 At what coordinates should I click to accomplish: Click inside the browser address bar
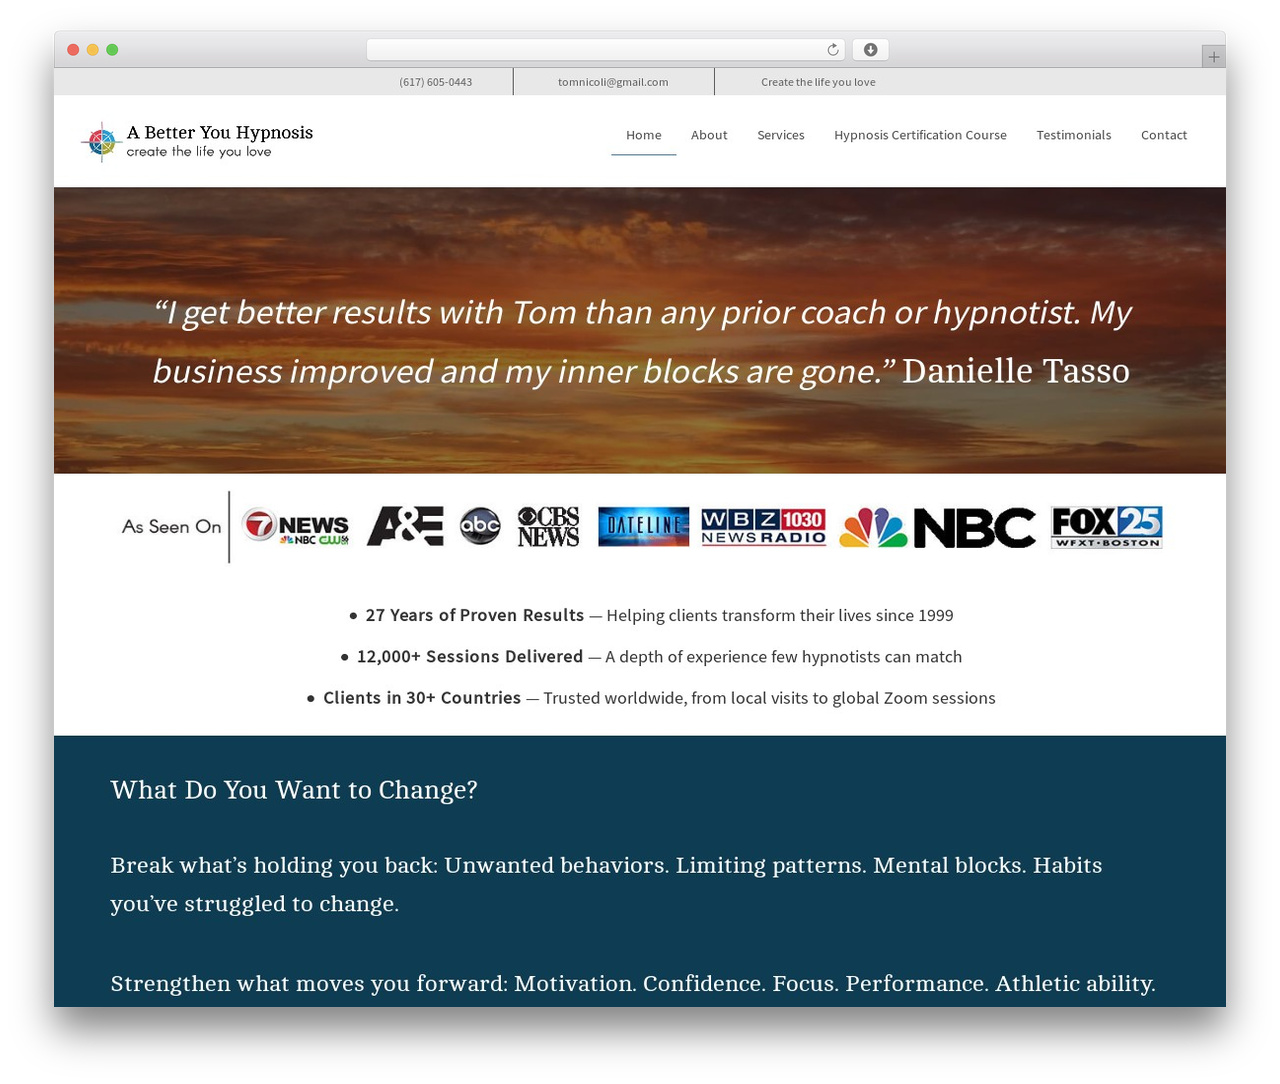tap(606, 50)
